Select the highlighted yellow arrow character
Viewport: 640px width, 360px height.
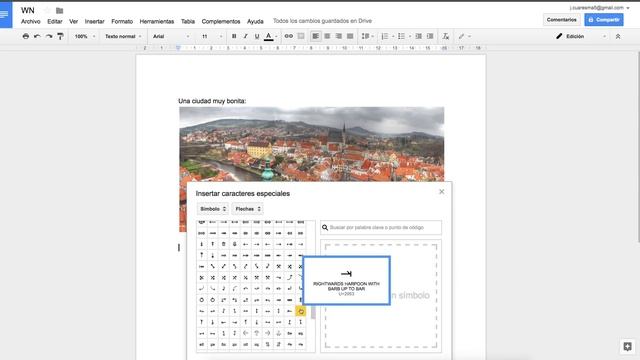[x=301, y=311]
